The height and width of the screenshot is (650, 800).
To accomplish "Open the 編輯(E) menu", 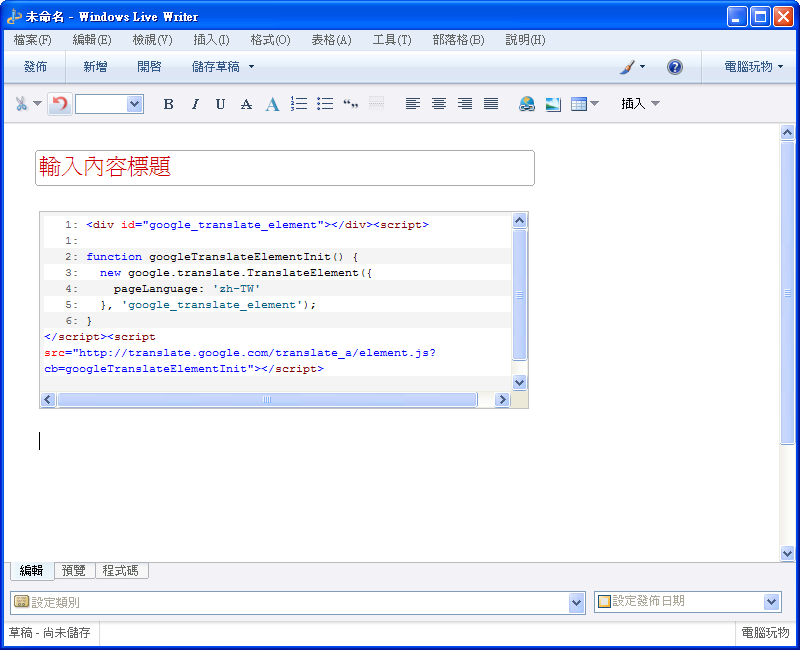I will coord(92,40).
